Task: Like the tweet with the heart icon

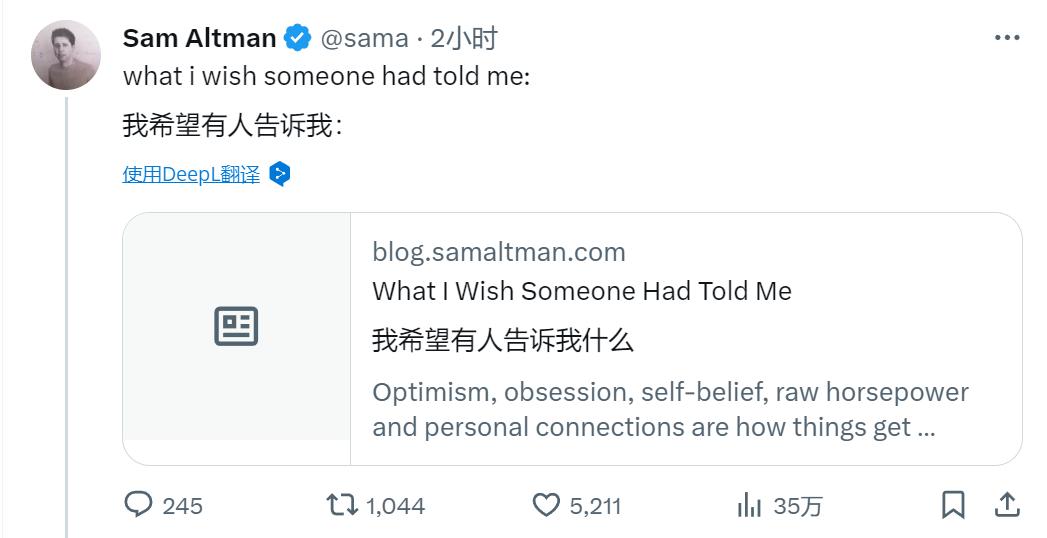Action: (x=546, y=505)
